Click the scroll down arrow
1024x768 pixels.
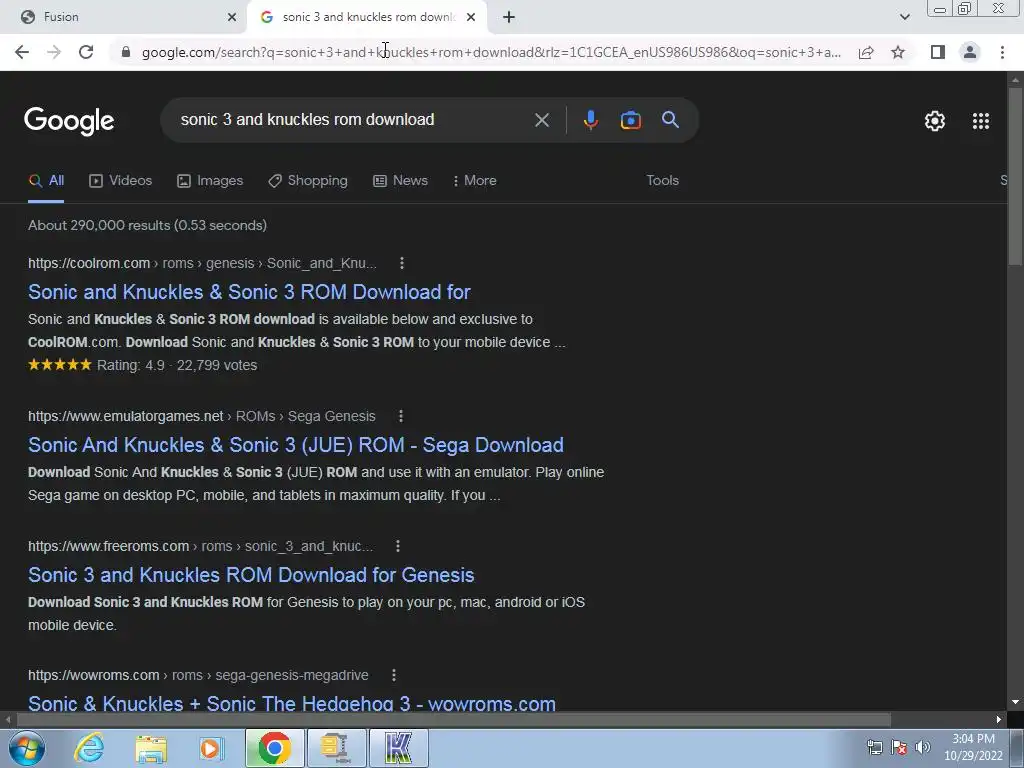tap(1015, 702)
